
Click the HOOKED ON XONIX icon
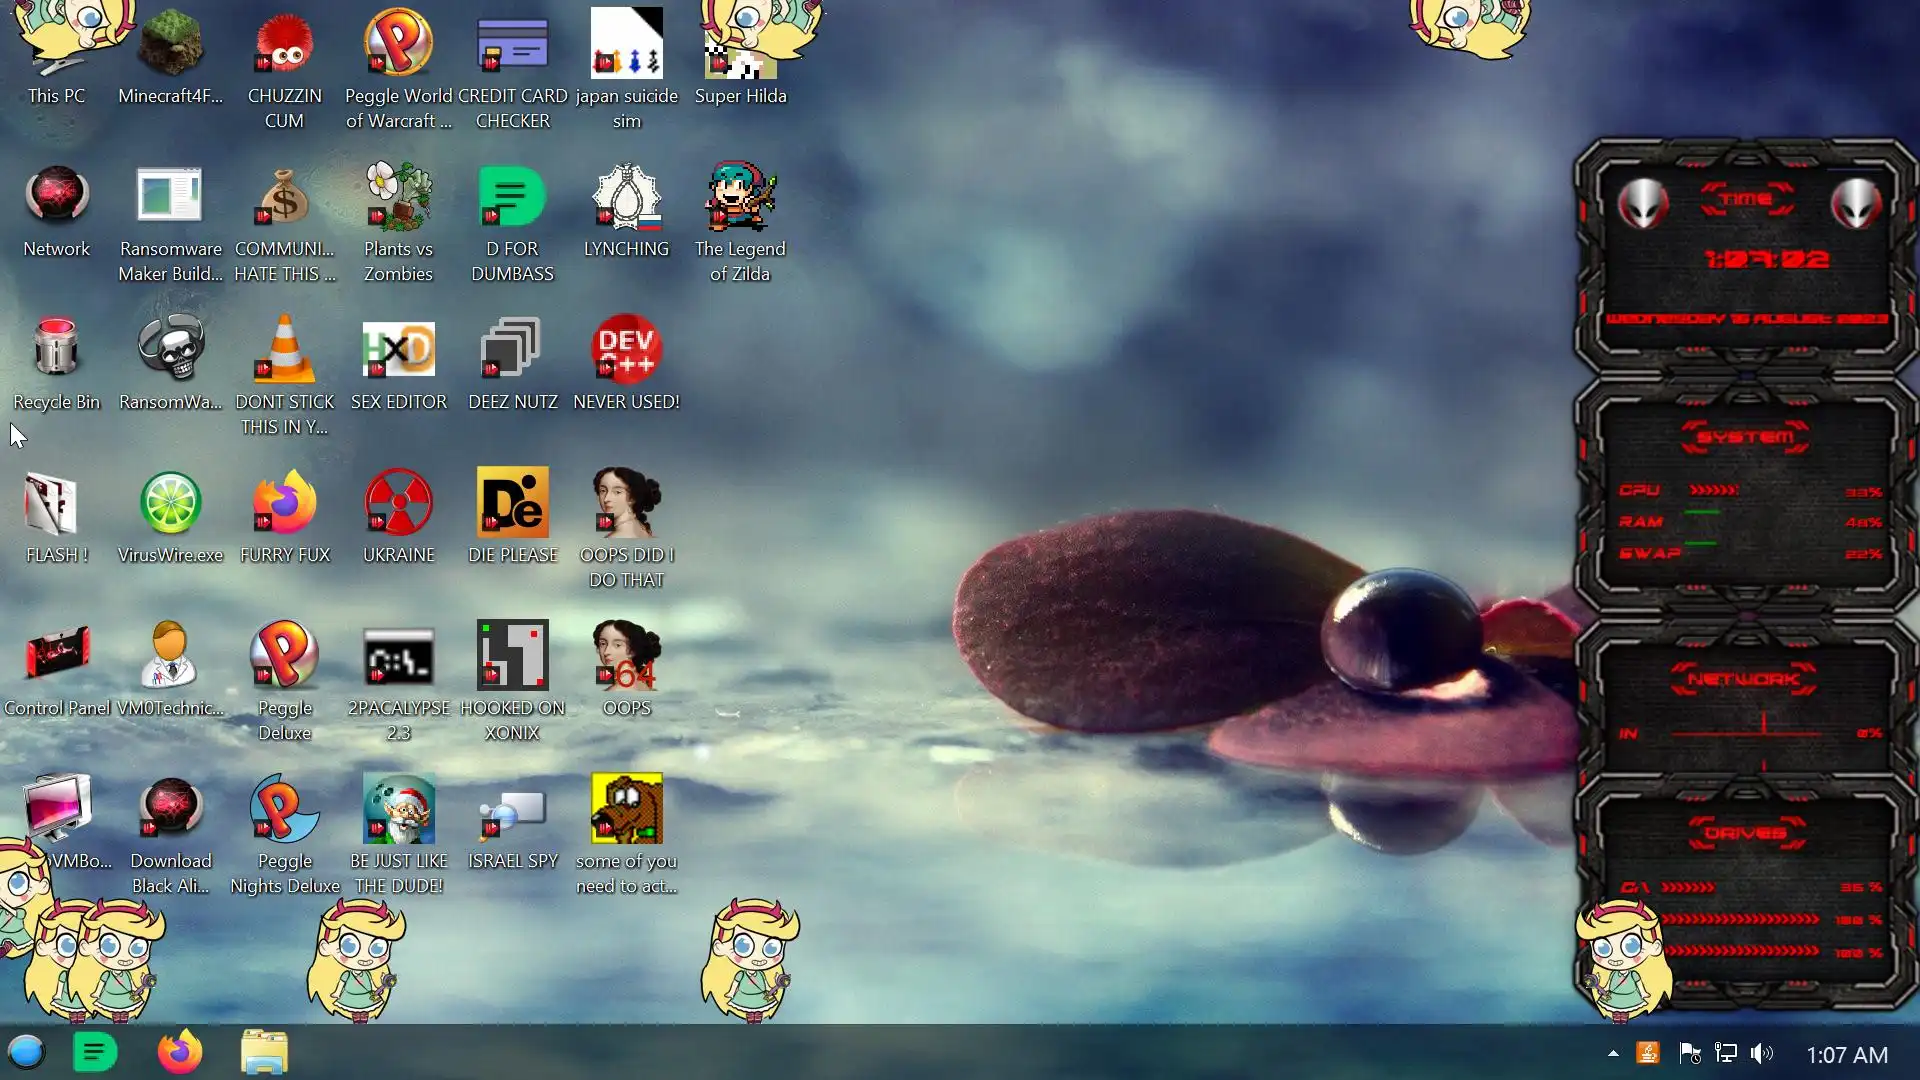[512, 656]
